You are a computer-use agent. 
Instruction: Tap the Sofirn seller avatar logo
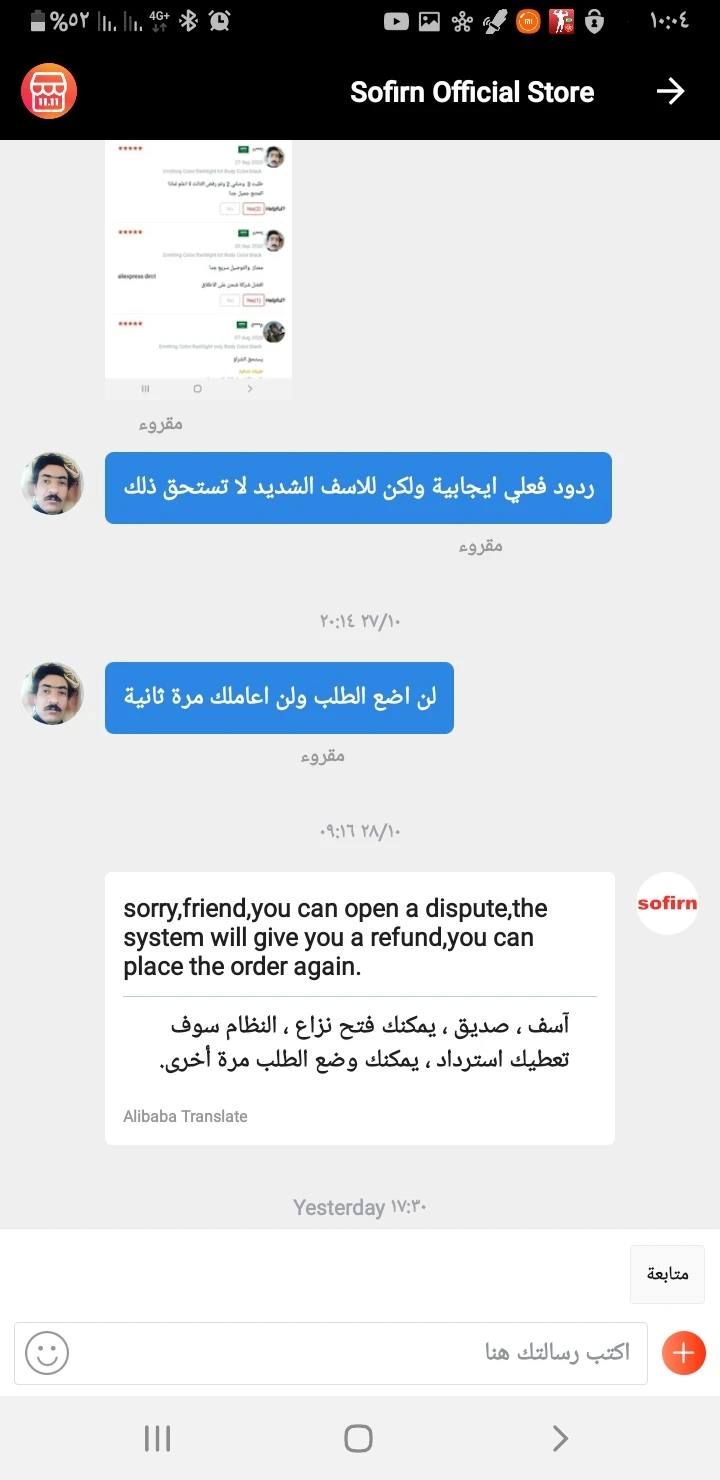click(x=667, y=903)
